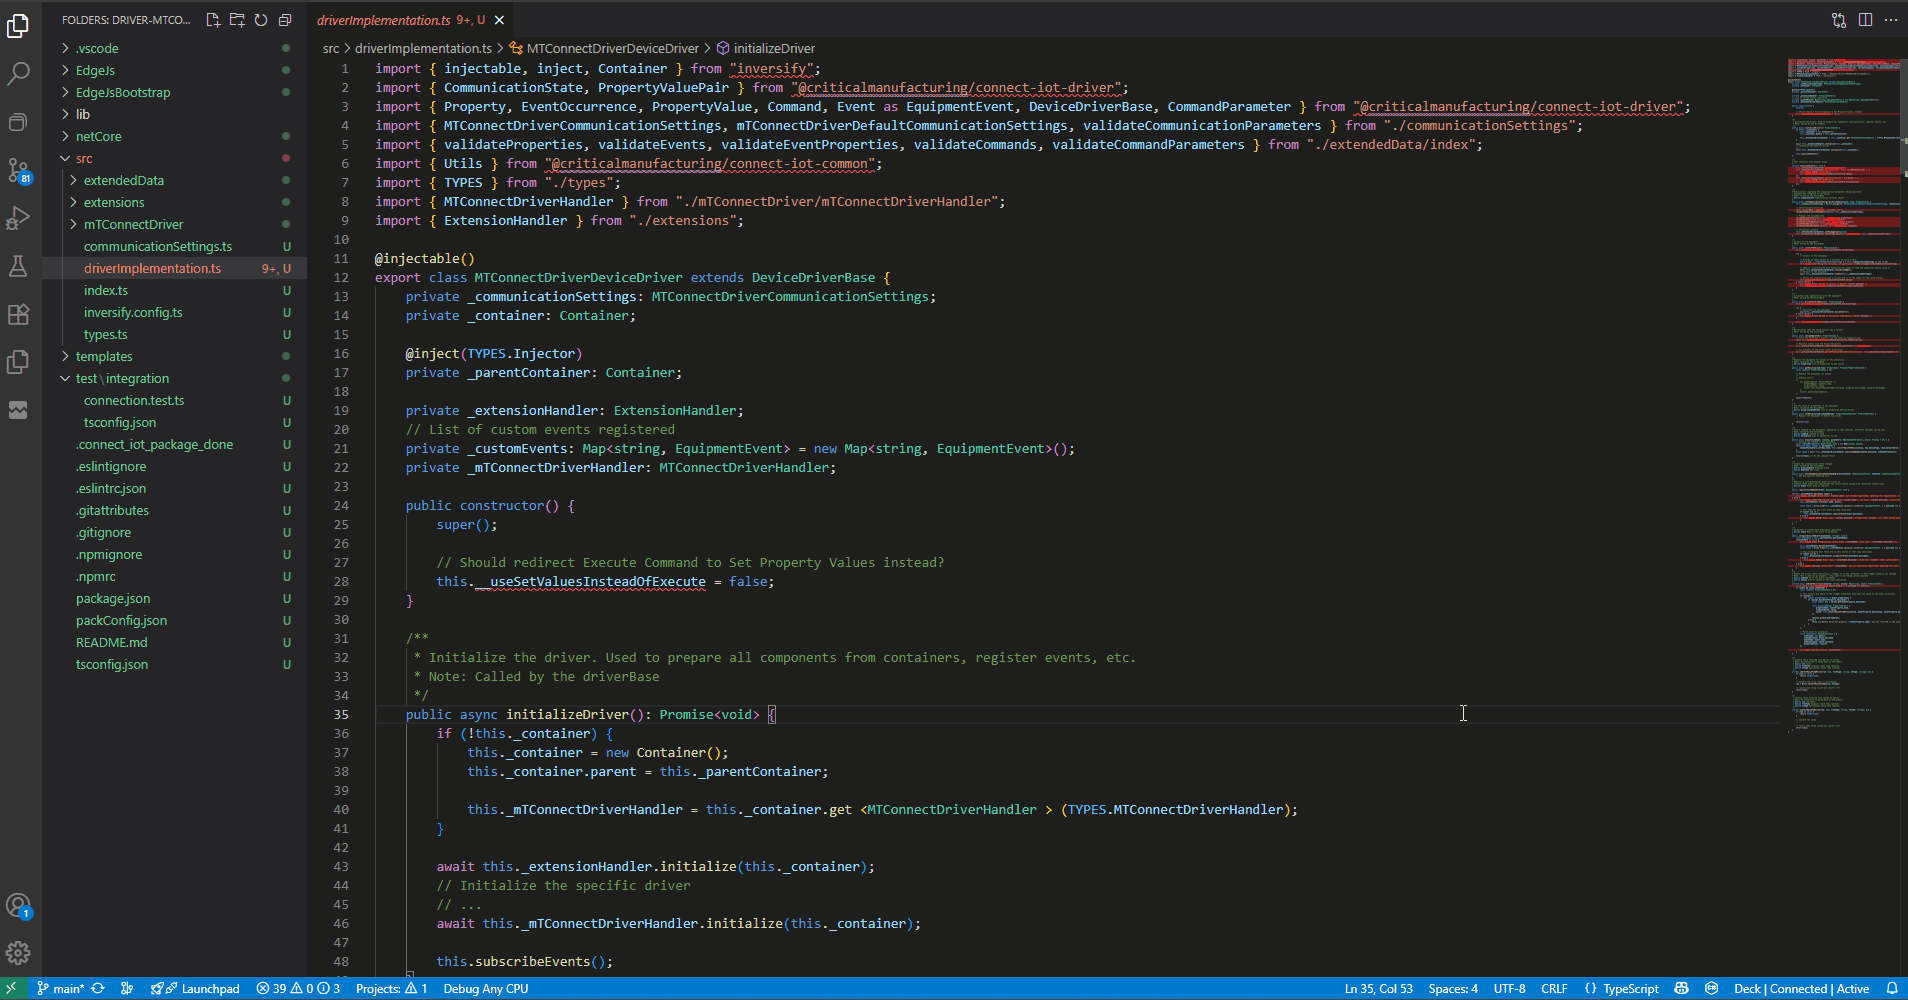The width and height of the screenshot is (1908, 1000).
Task: Click the open changes icon in editor toolbar
Action: click(x=1839, y=20)
